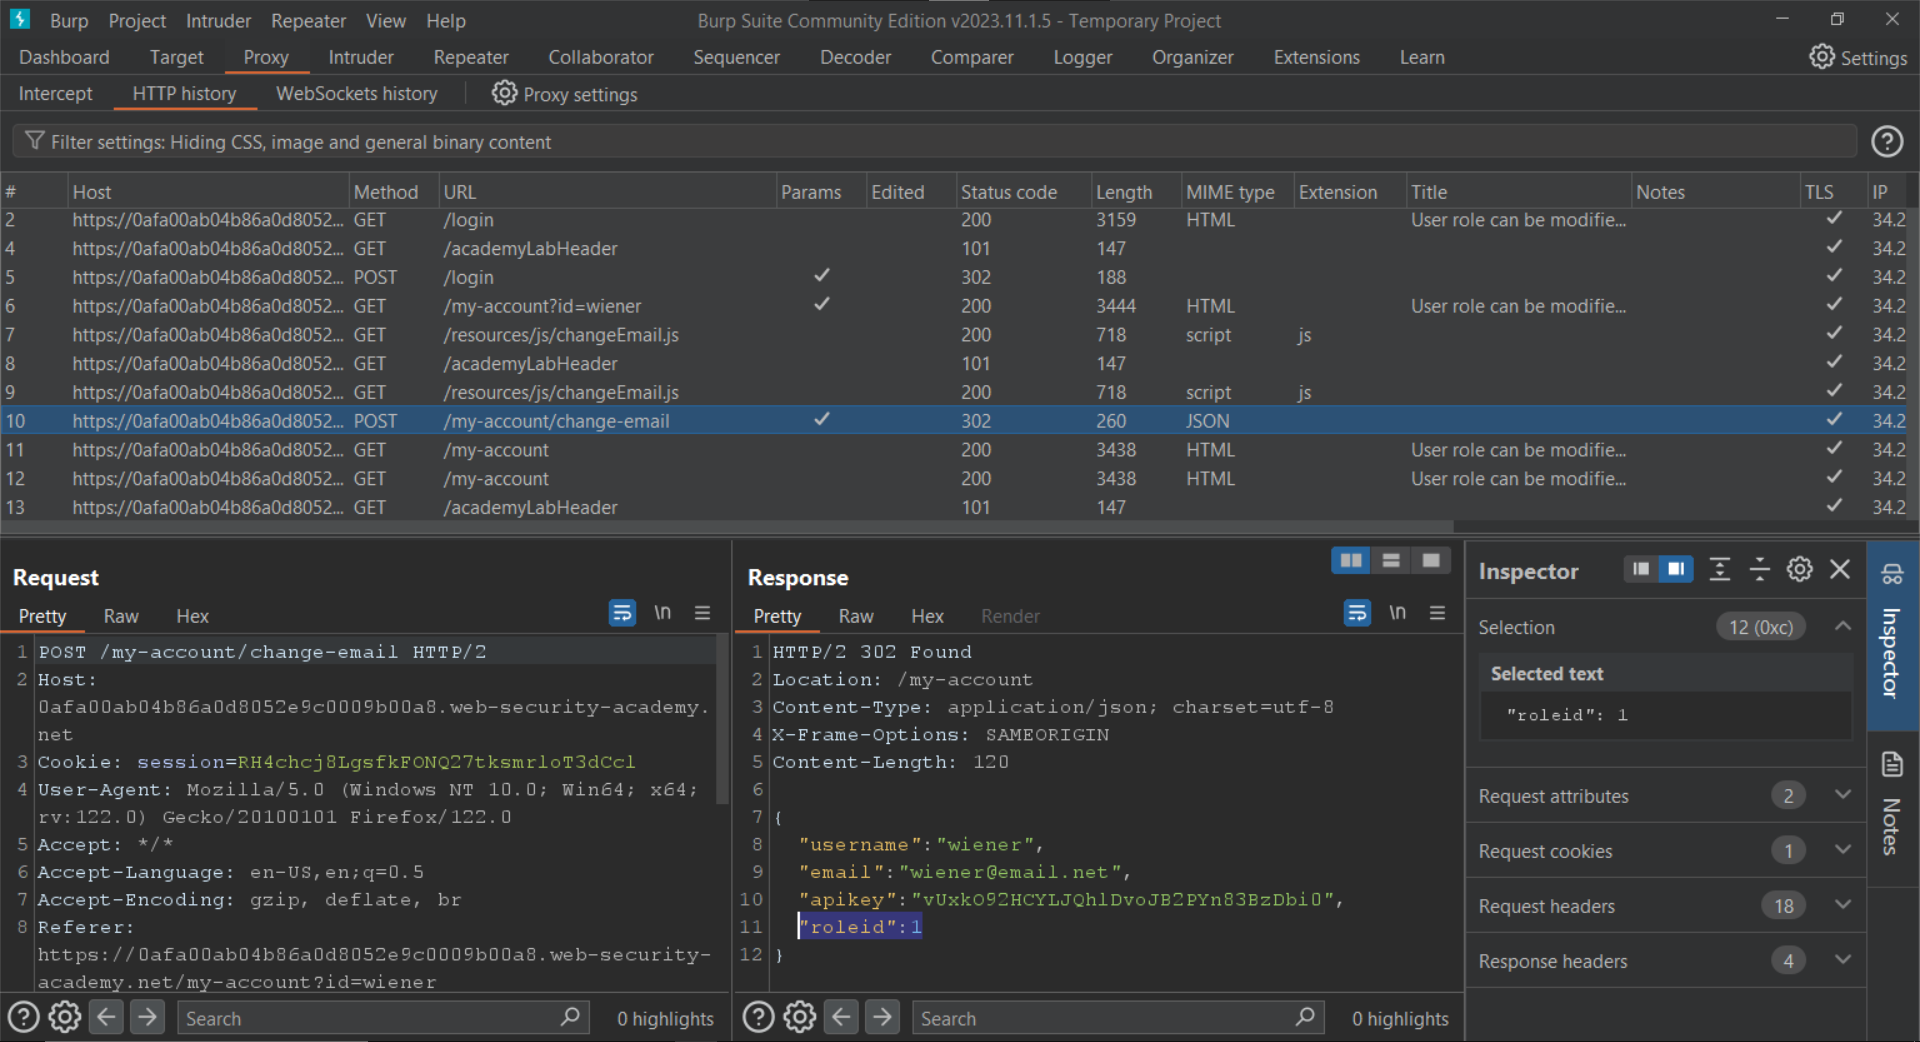Viewport: 1920px width, 1042px height.
Task: Click Response search magnifier icon
Action: [1304, 1017]
